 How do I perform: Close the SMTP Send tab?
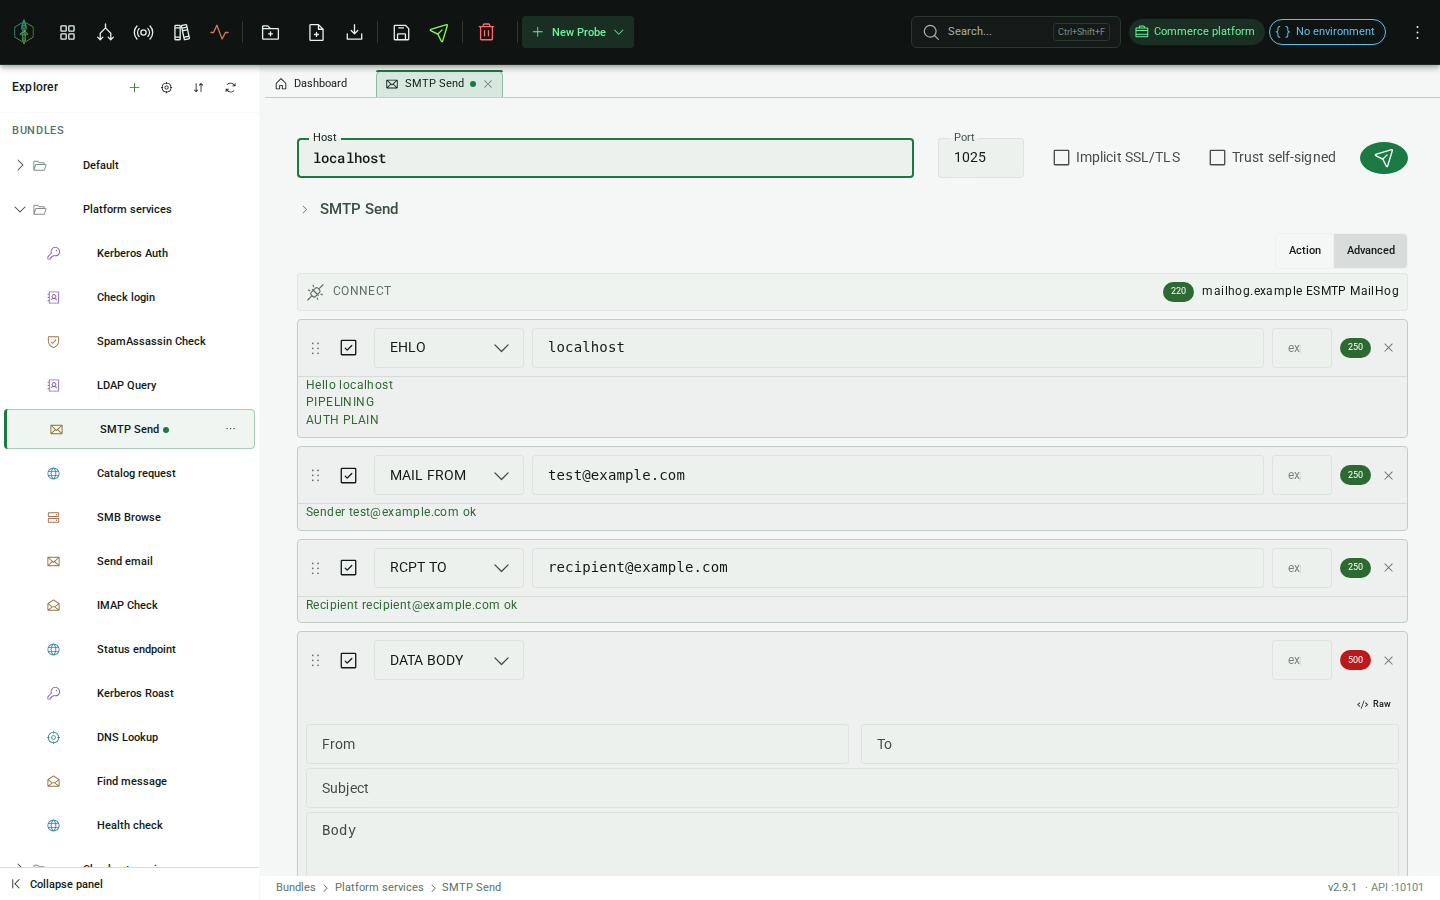[488, 84]
